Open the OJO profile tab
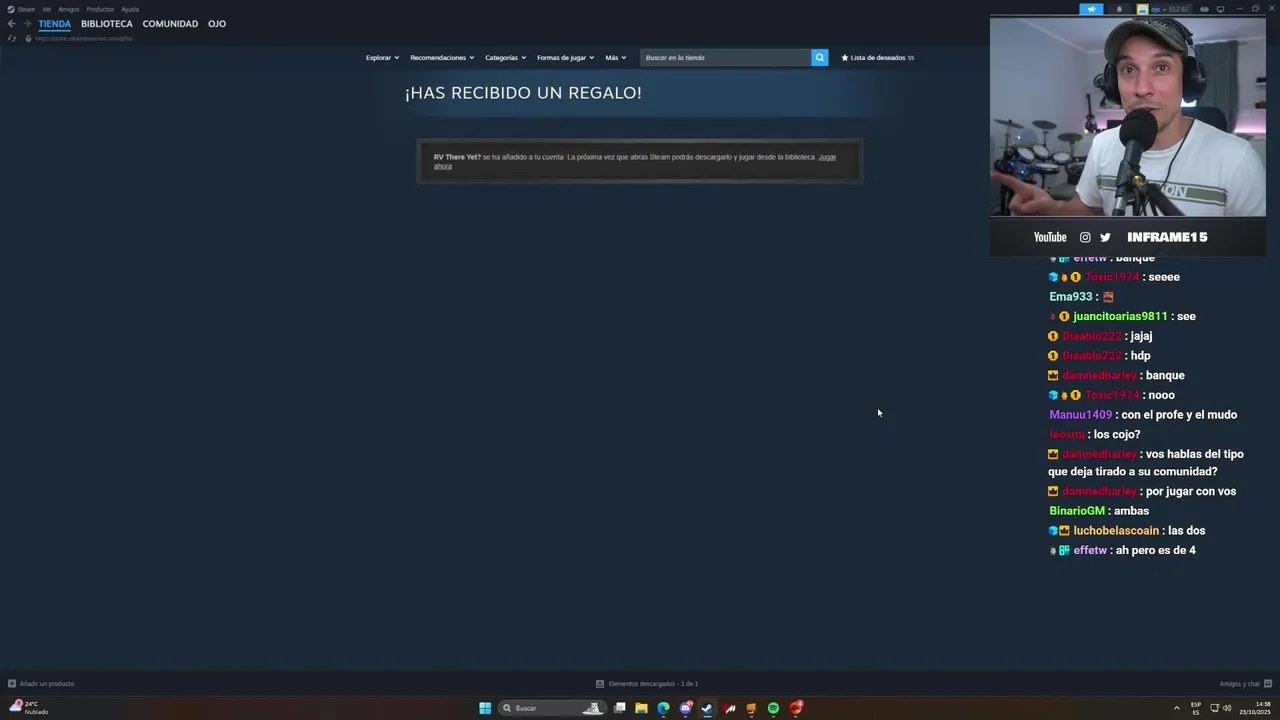The width and height of the screenshot is (1280, 720). (x=217, y=24)
